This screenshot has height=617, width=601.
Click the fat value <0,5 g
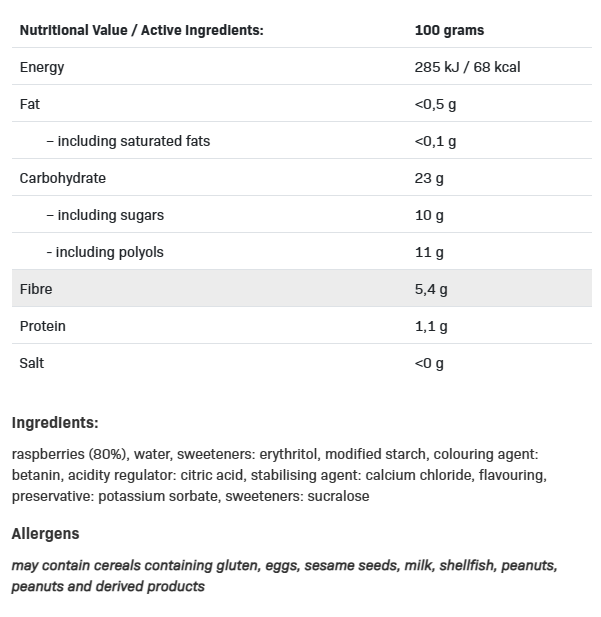tap(435, 104)
